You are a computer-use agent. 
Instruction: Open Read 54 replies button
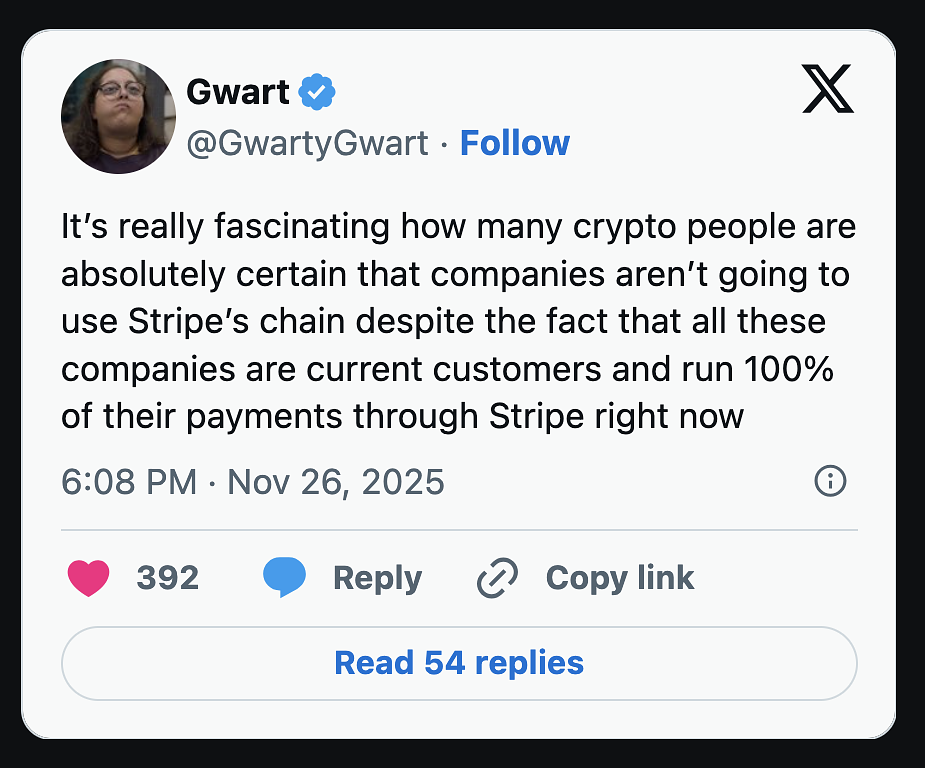[459, 663]
